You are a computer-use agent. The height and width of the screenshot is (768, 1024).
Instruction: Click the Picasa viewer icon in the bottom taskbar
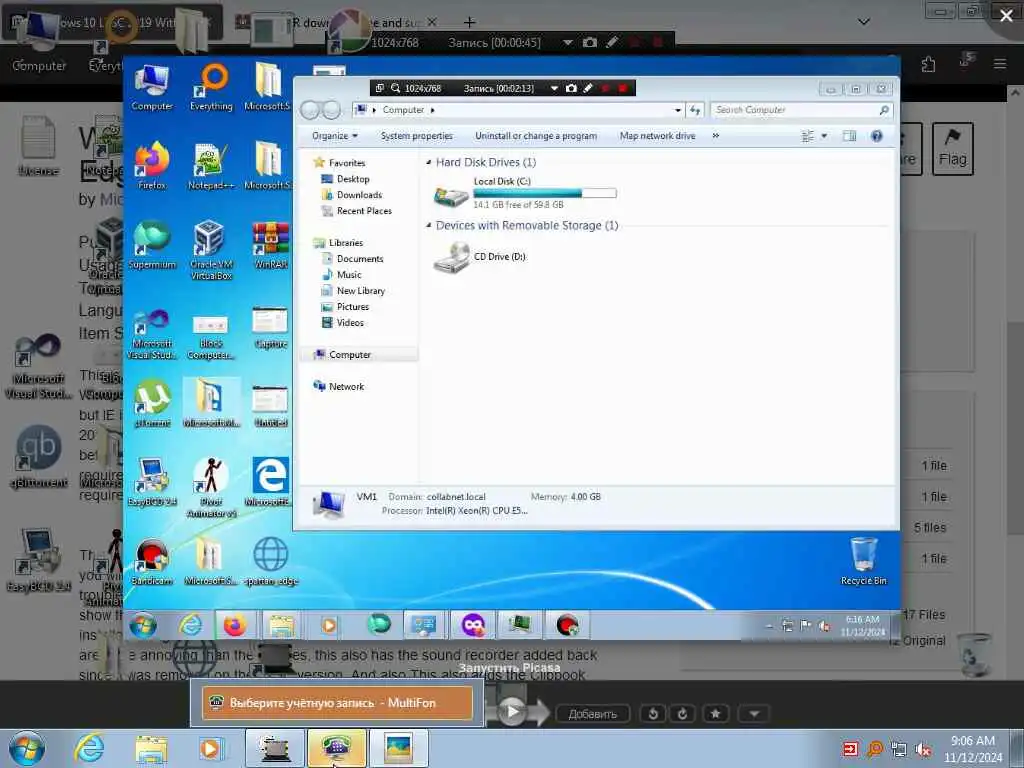pyautogui.click(x=398, y=748)
